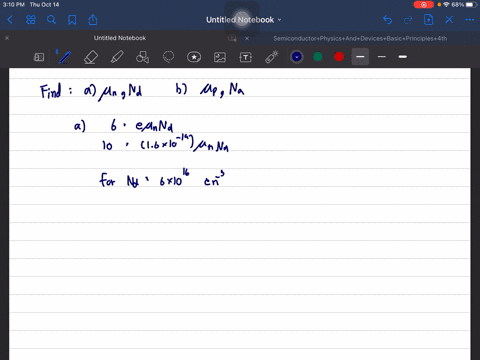Close the Semiconductor Physics tab

247,38
